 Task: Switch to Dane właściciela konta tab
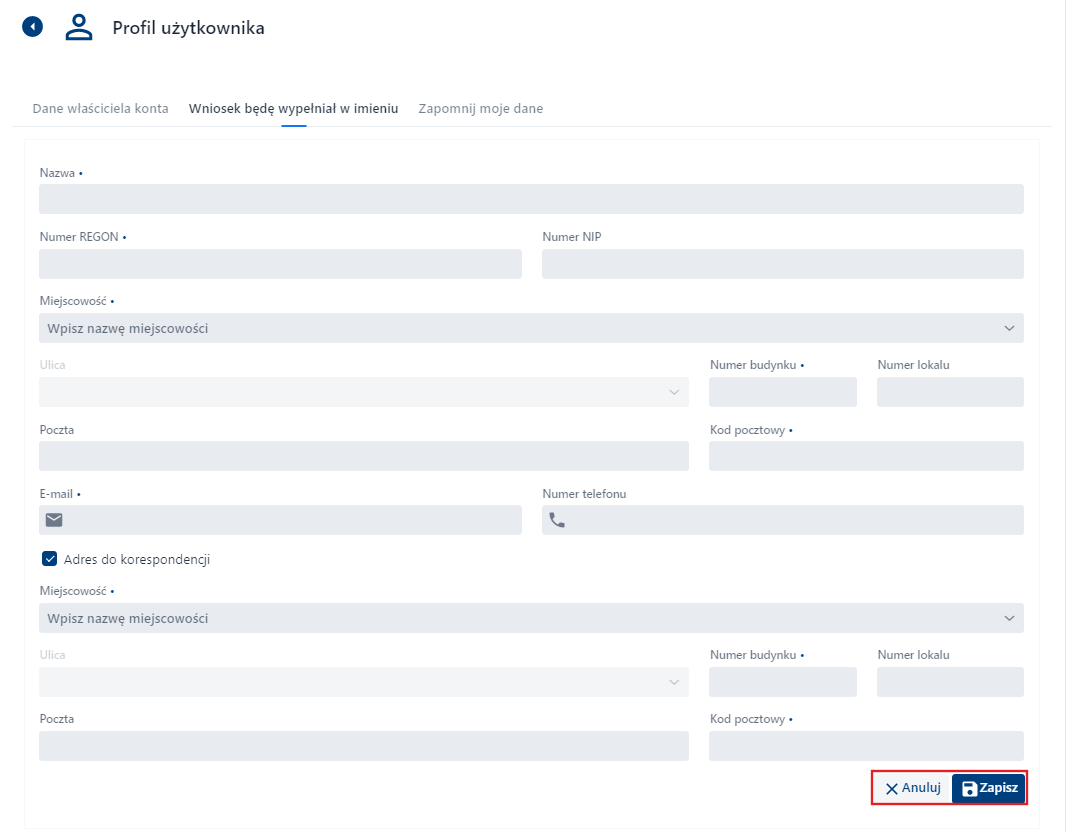(100, 108)
